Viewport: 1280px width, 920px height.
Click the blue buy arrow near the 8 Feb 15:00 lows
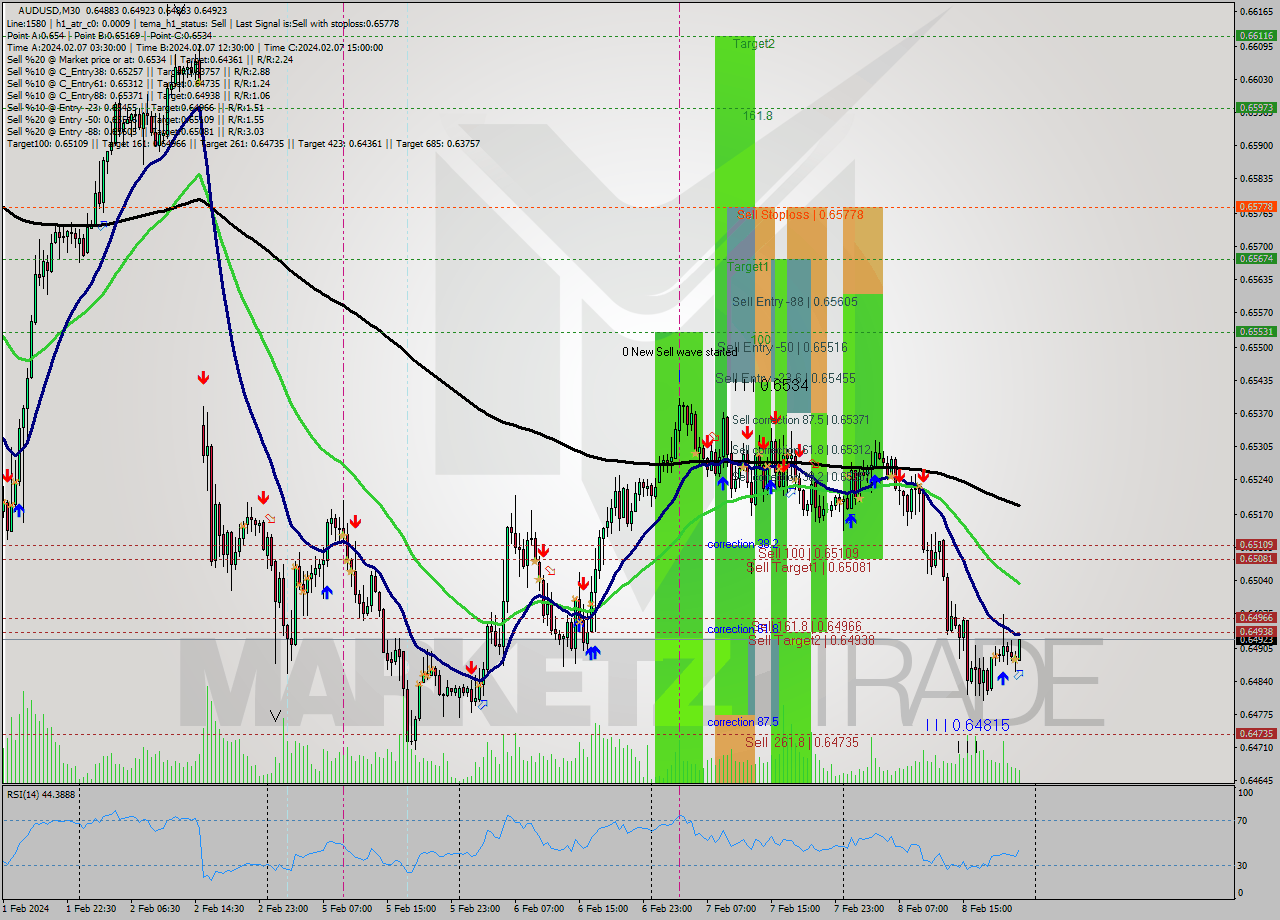click(x=1003, y=678)
